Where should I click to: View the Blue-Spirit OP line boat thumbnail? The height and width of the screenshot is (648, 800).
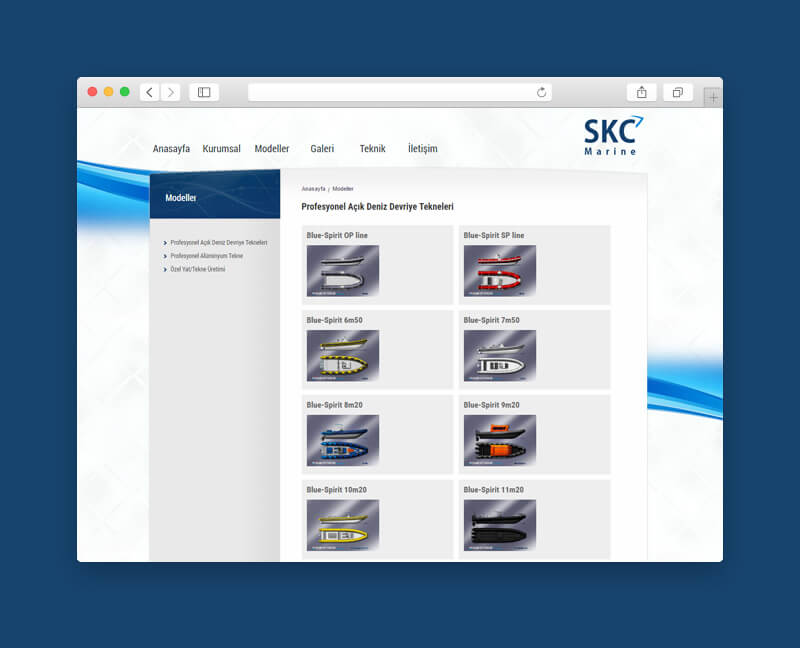tap(343, 270)
